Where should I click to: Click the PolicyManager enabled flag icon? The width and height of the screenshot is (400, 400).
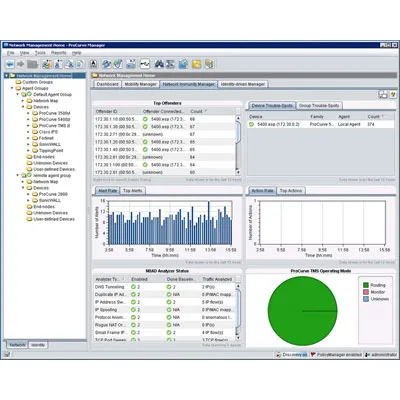313,355
